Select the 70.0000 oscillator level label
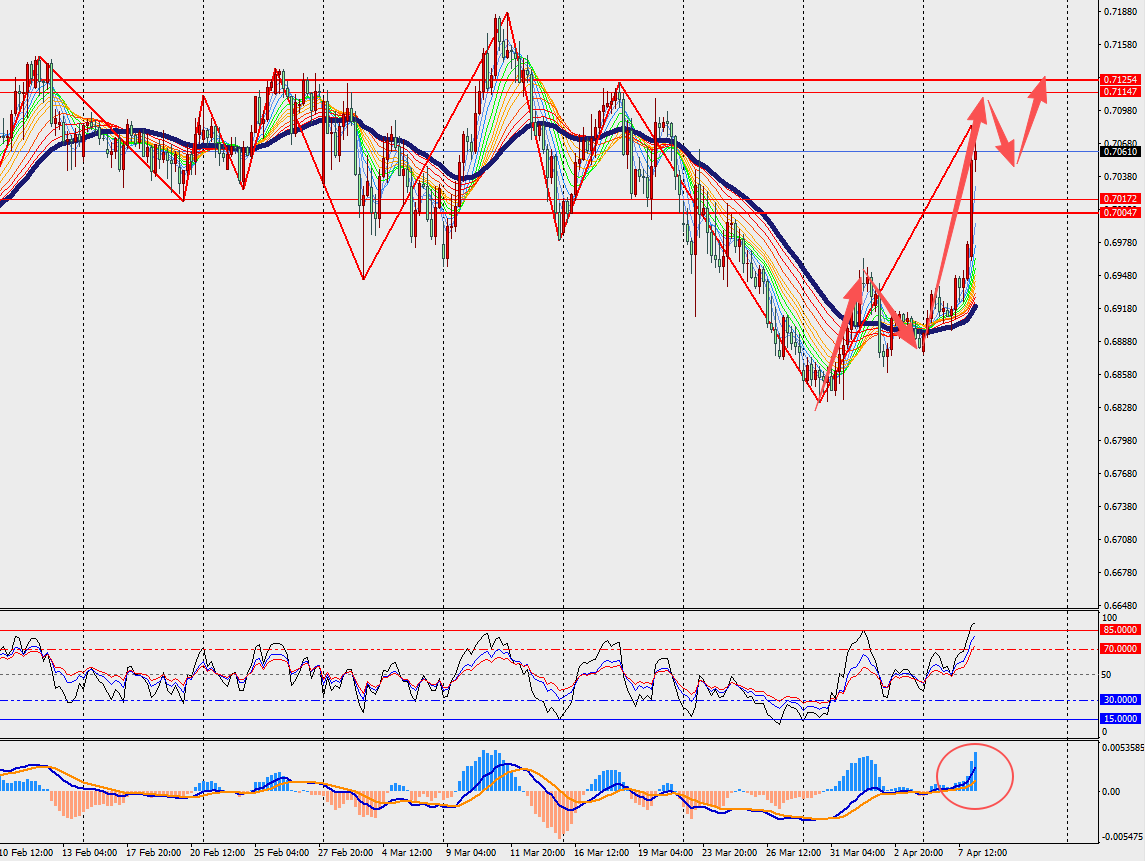Viewport: 1146px width, 861px height. pos(1120,649)
